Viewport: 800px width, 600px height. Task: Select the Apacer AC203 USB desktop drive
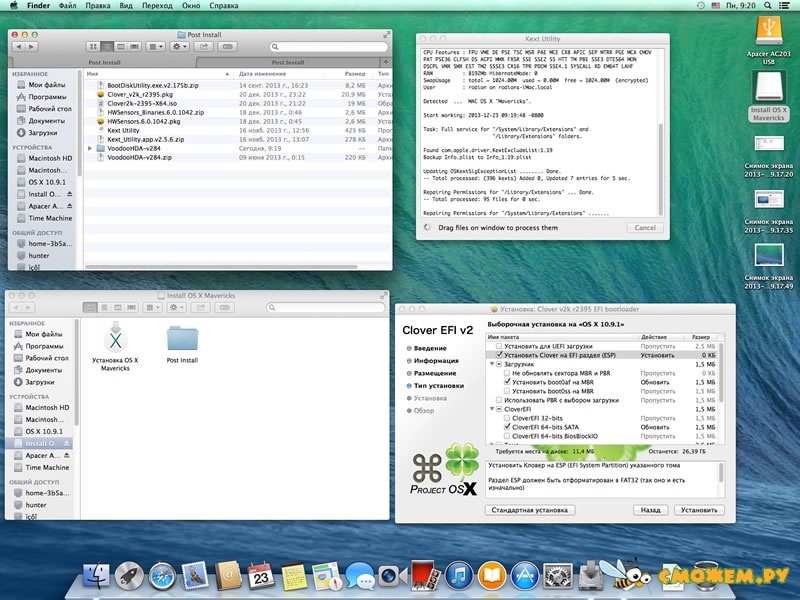pyautogui.click(x=768, y=40)
